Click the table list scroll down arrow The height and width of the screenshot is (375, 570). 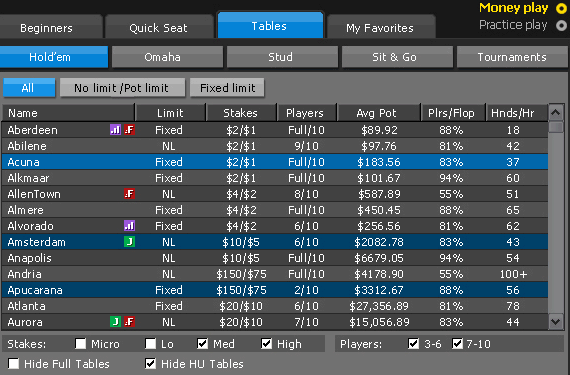pyautogui.click(x=556, y=322)
